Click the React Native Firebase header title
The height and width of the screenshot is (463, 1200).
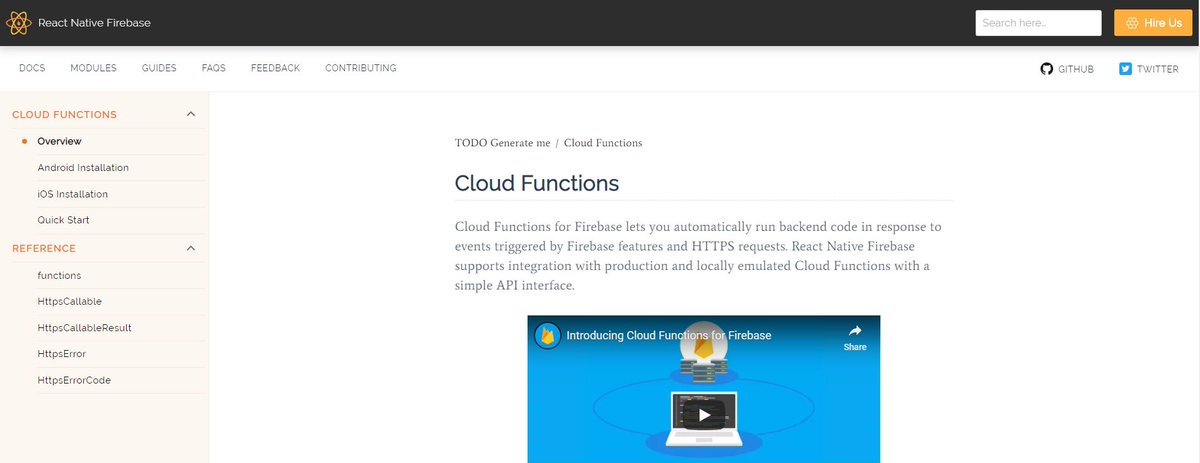pos(94,22)
